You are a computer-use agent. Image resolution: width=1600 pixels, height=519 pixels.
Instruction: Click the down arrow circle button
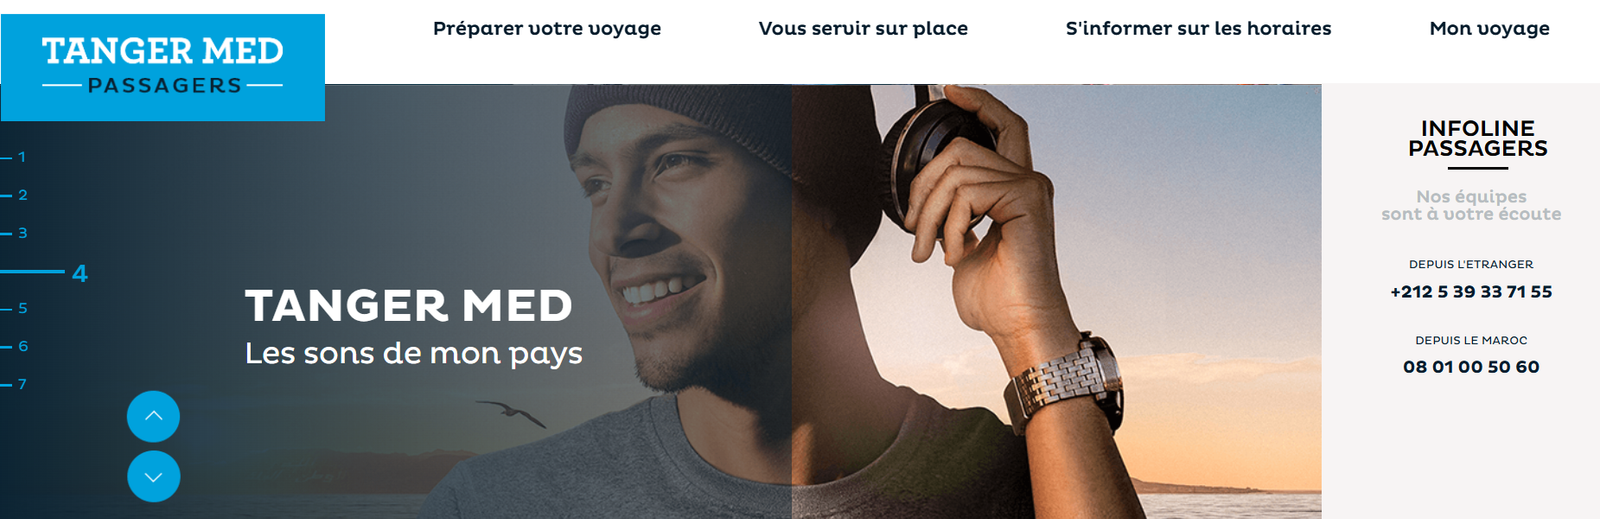click(153, 476)
